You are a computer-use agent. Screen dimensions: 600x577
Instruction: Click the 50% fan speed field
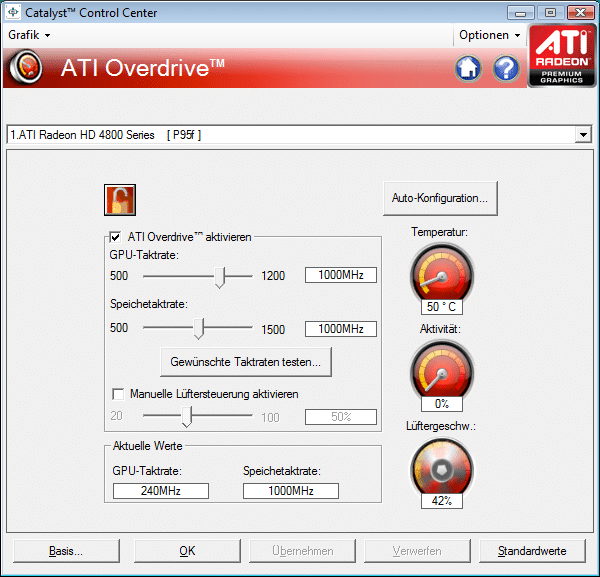point(341,417)
